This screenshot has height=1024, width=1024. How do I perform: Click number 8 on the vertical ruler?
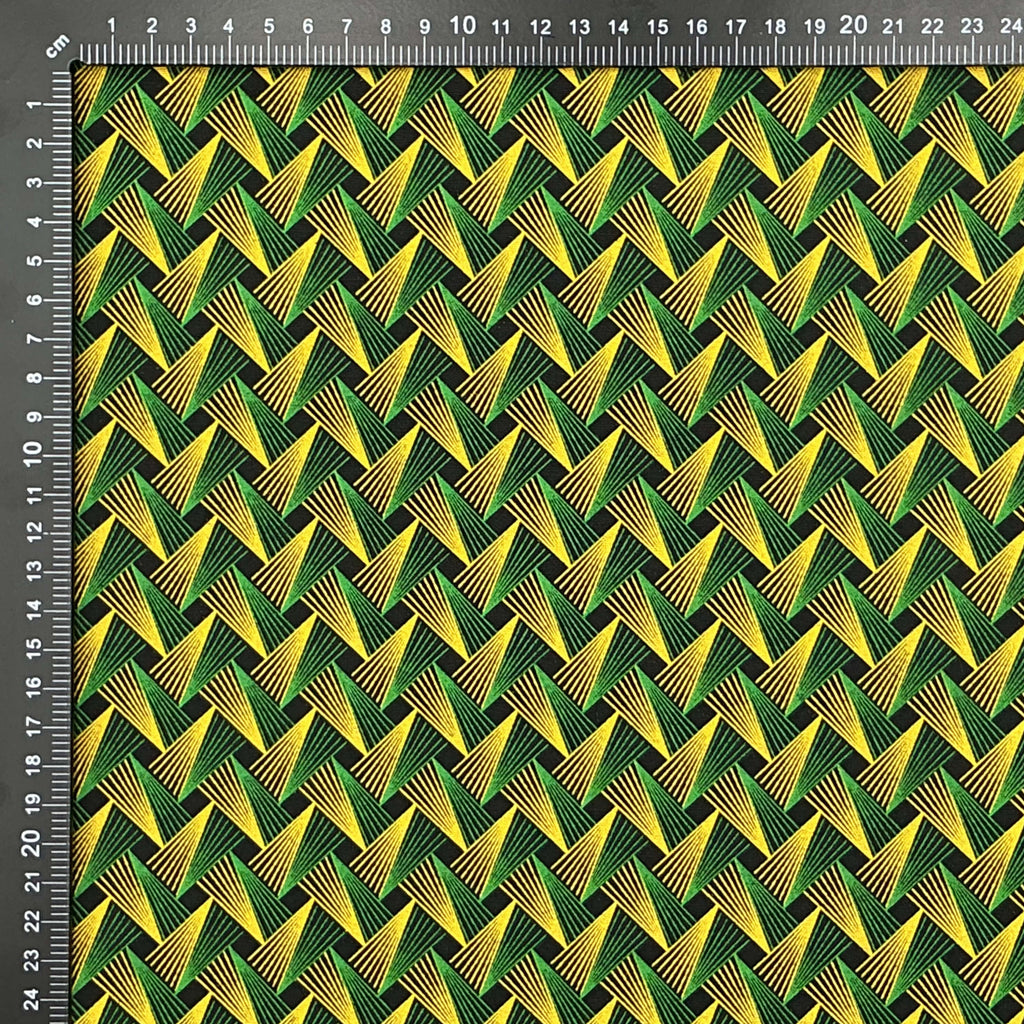click(34, 377)
